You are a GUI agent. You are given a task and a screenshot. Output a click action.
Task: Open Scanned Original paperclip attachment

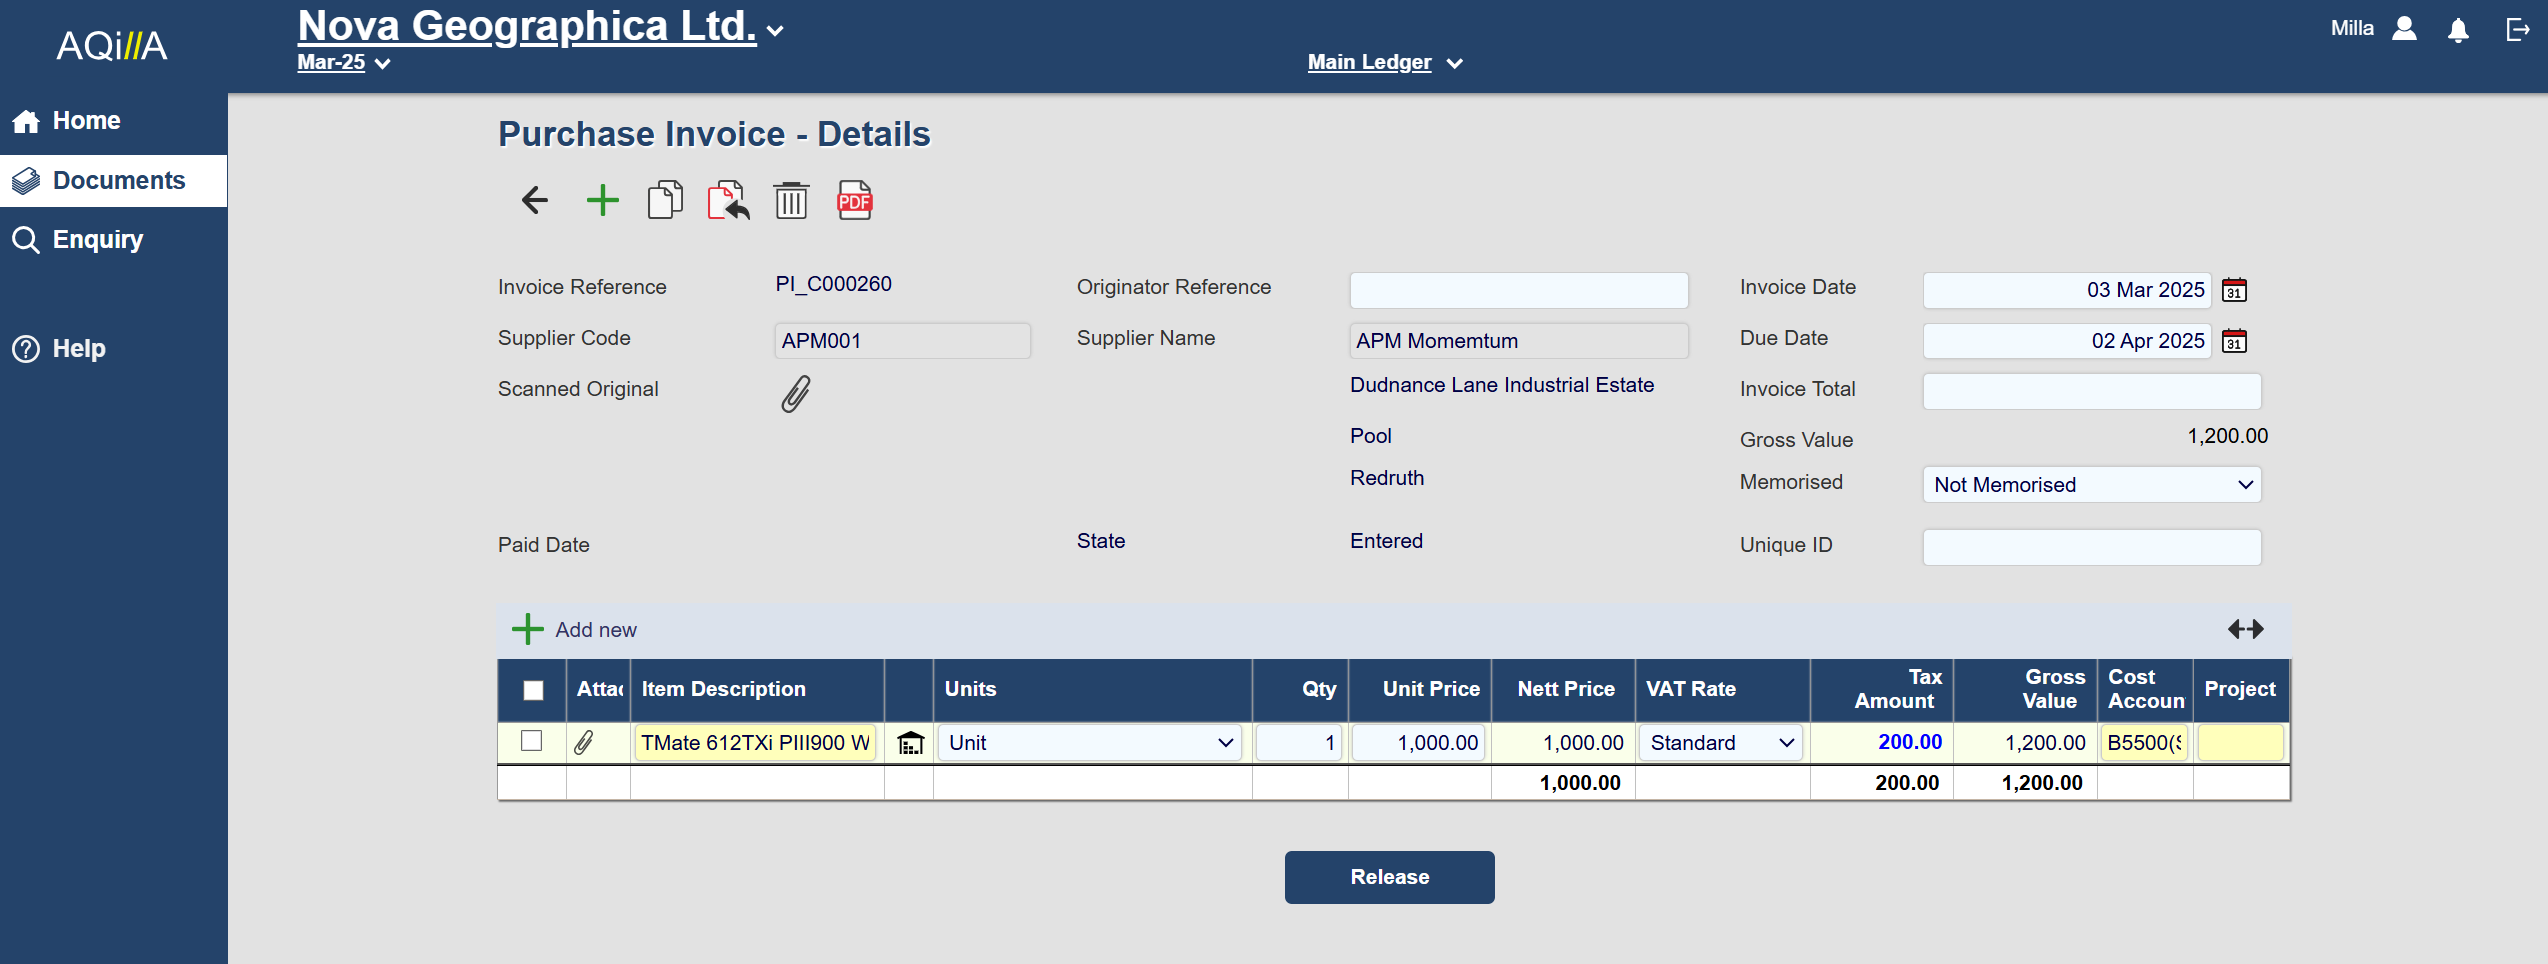pyautogui.click(x=796, y=394)
